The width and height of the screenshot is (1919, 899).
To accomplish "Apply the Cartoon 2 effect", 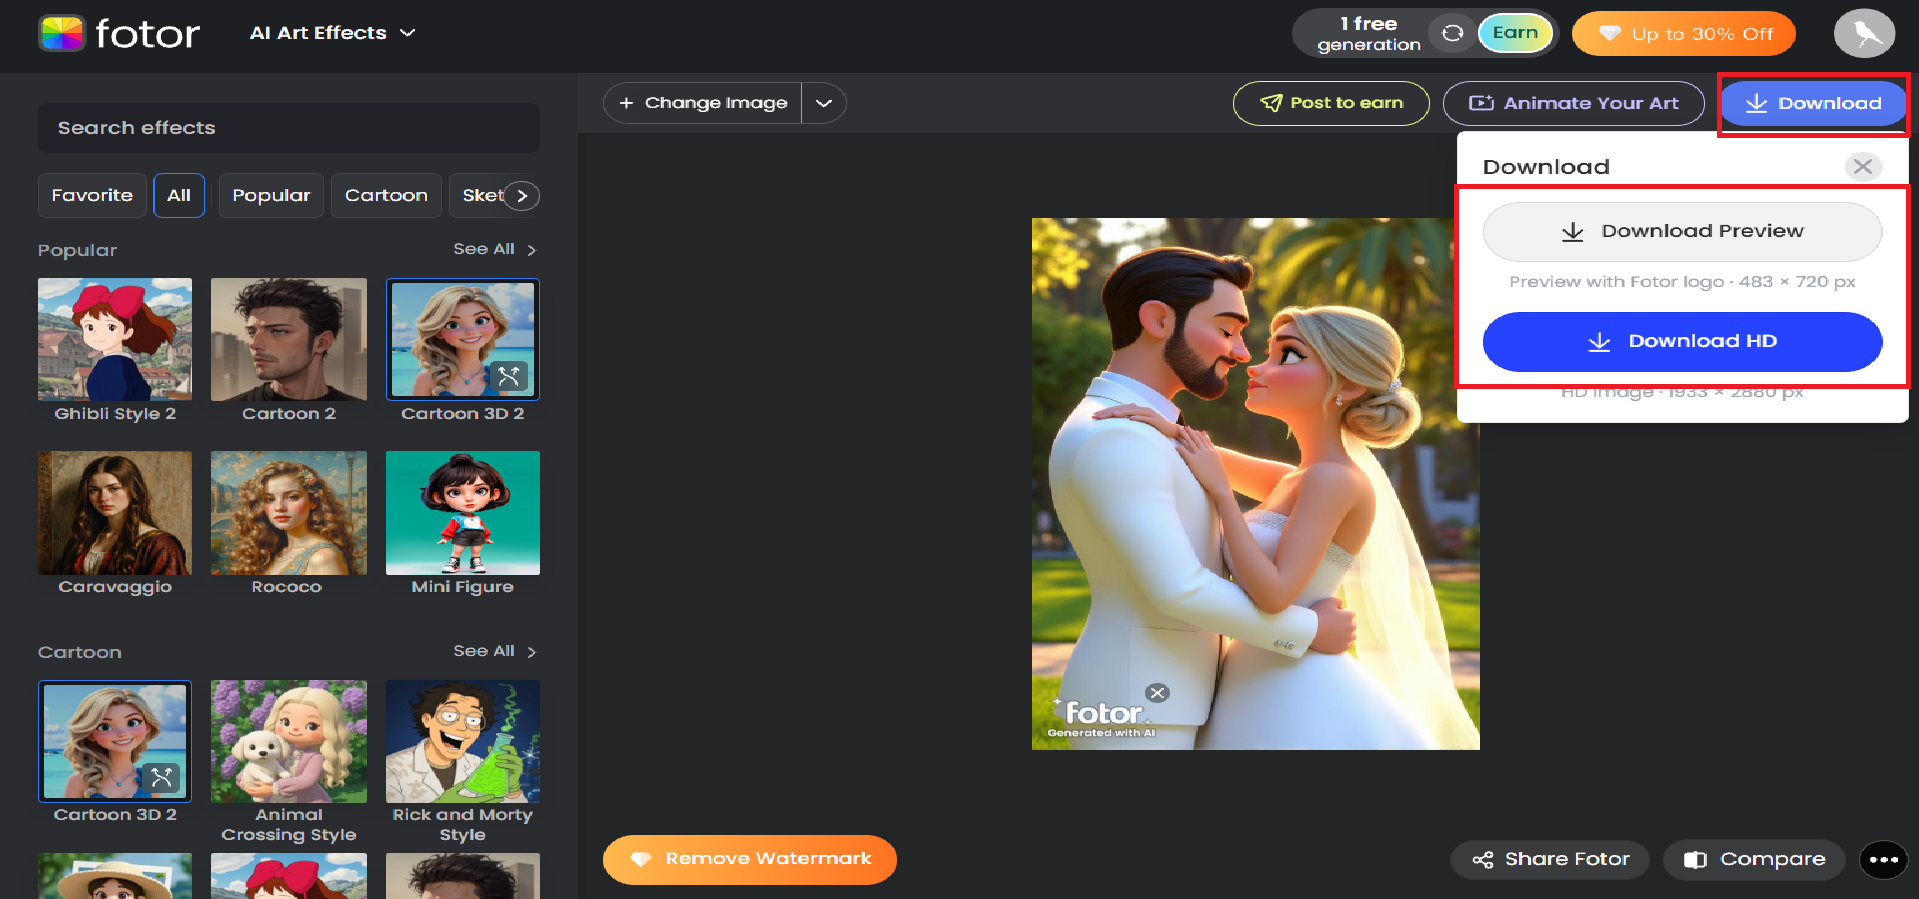I will (x=289, y=350).
